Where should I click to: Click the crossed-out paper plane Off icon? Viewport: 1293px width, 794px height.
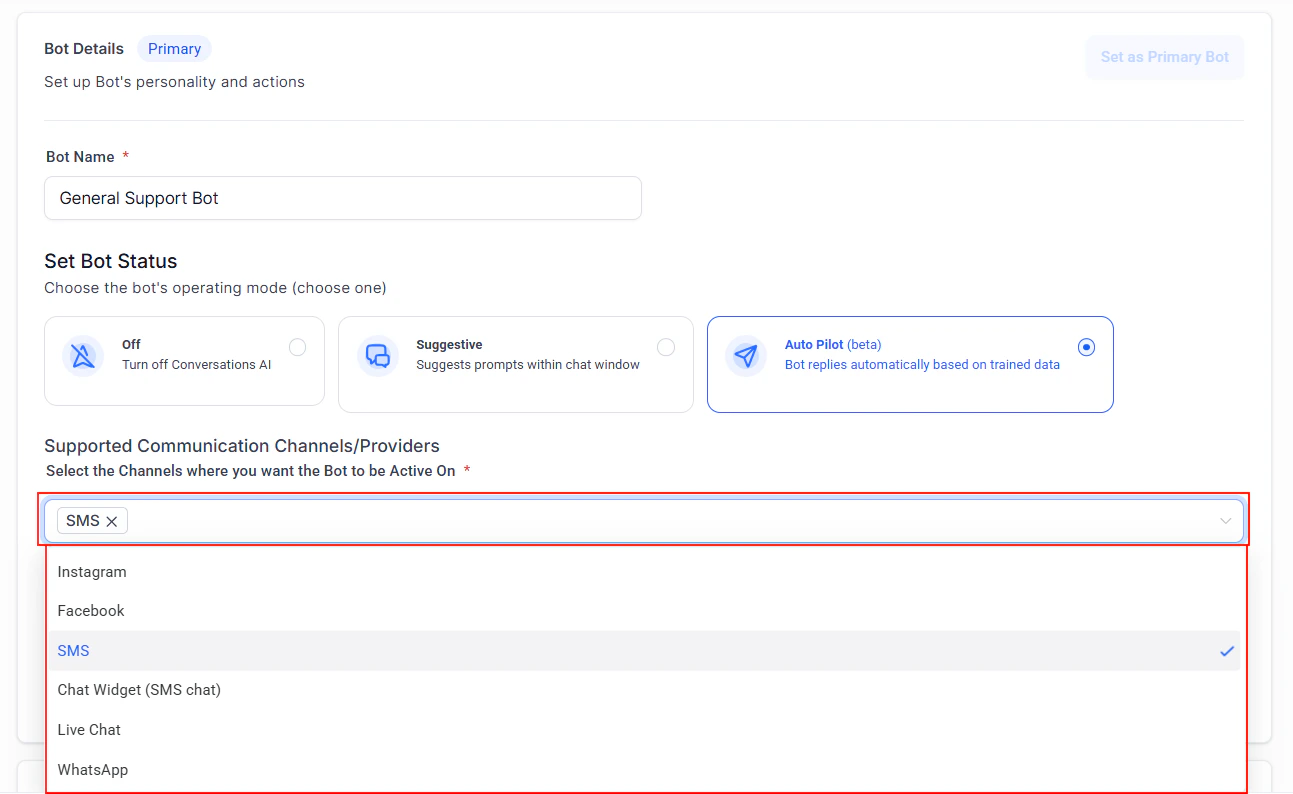coord(83,355)
